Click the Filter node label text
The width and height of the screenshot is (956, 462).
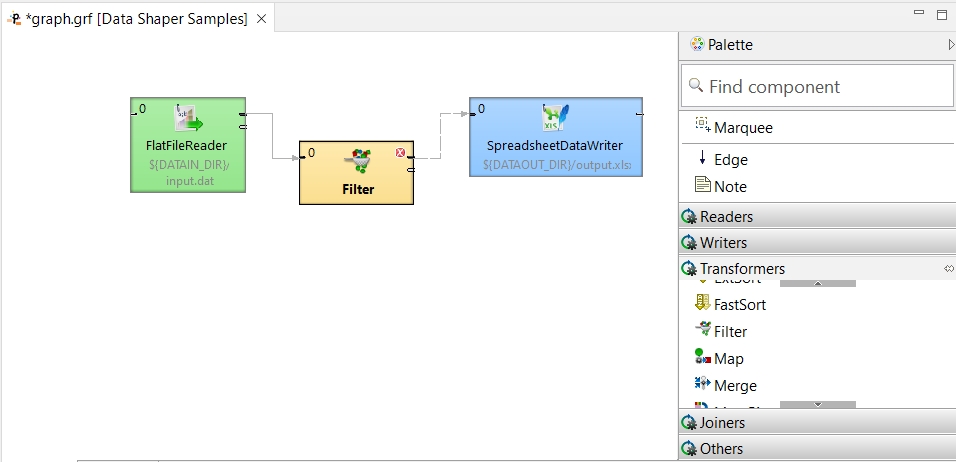click(358, 189)
